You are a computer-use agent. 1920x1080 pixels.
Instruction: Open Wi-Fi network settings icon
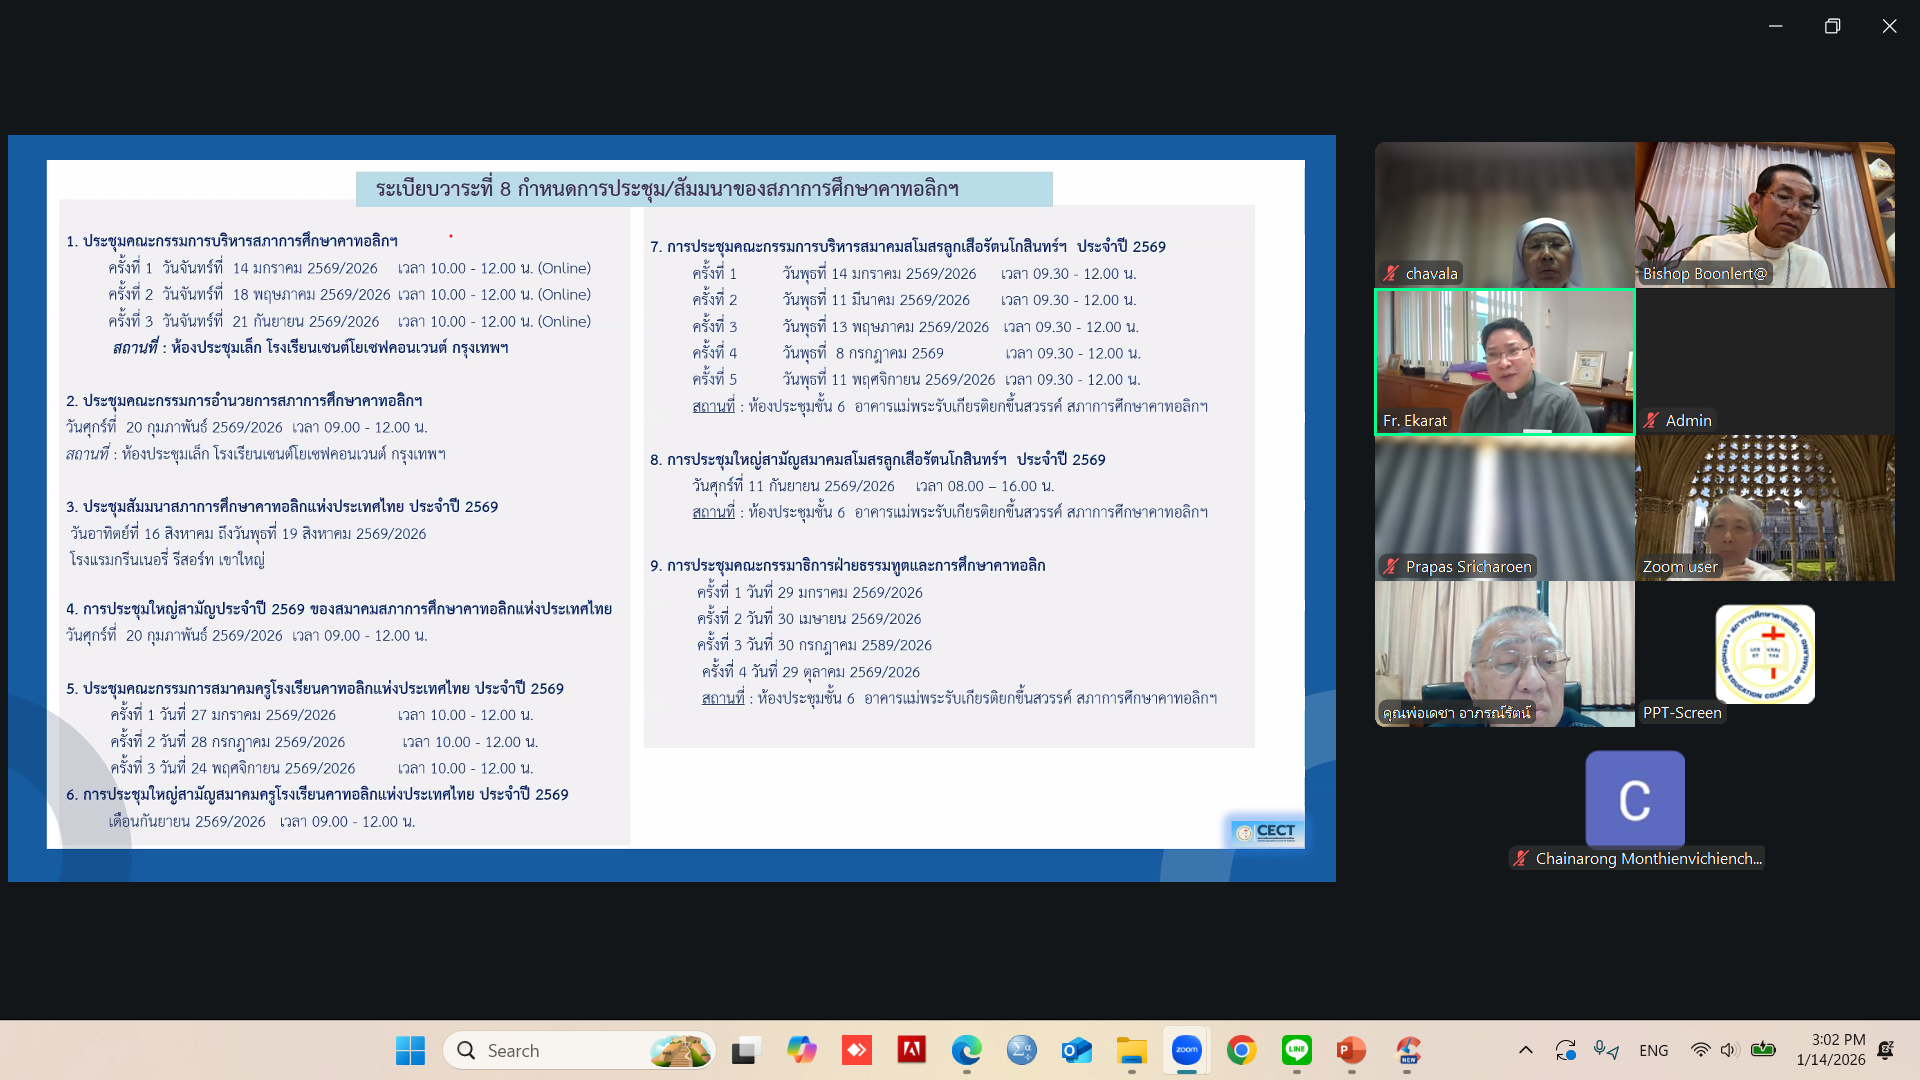pos(1700,1050)
